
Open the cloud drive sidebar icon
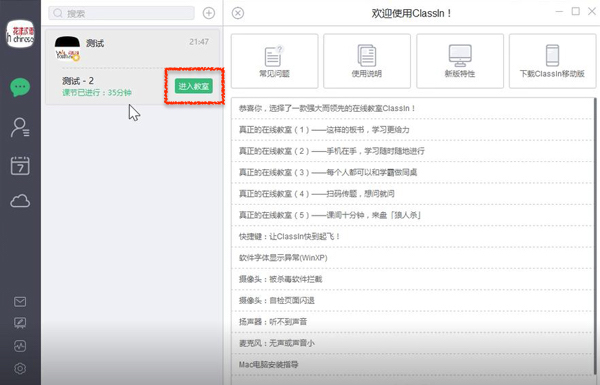coord(20,201)
